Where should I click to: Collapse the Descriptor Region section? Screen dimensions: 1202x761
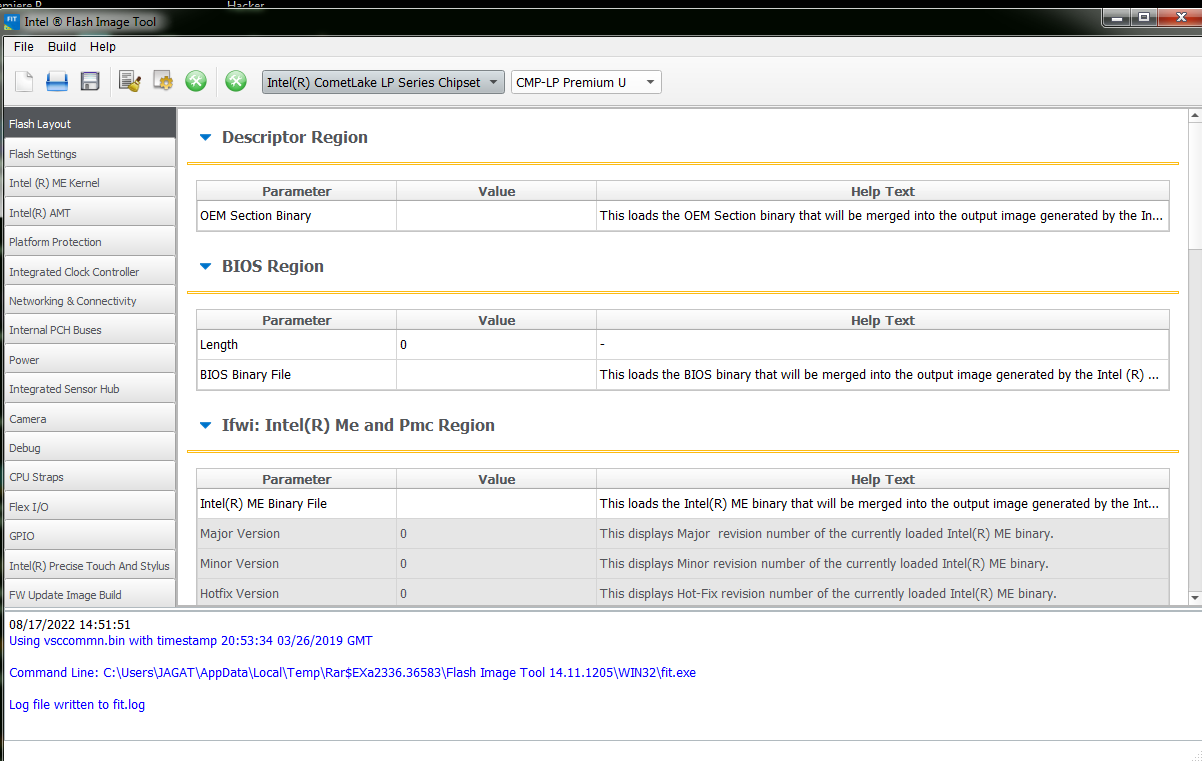206,138
